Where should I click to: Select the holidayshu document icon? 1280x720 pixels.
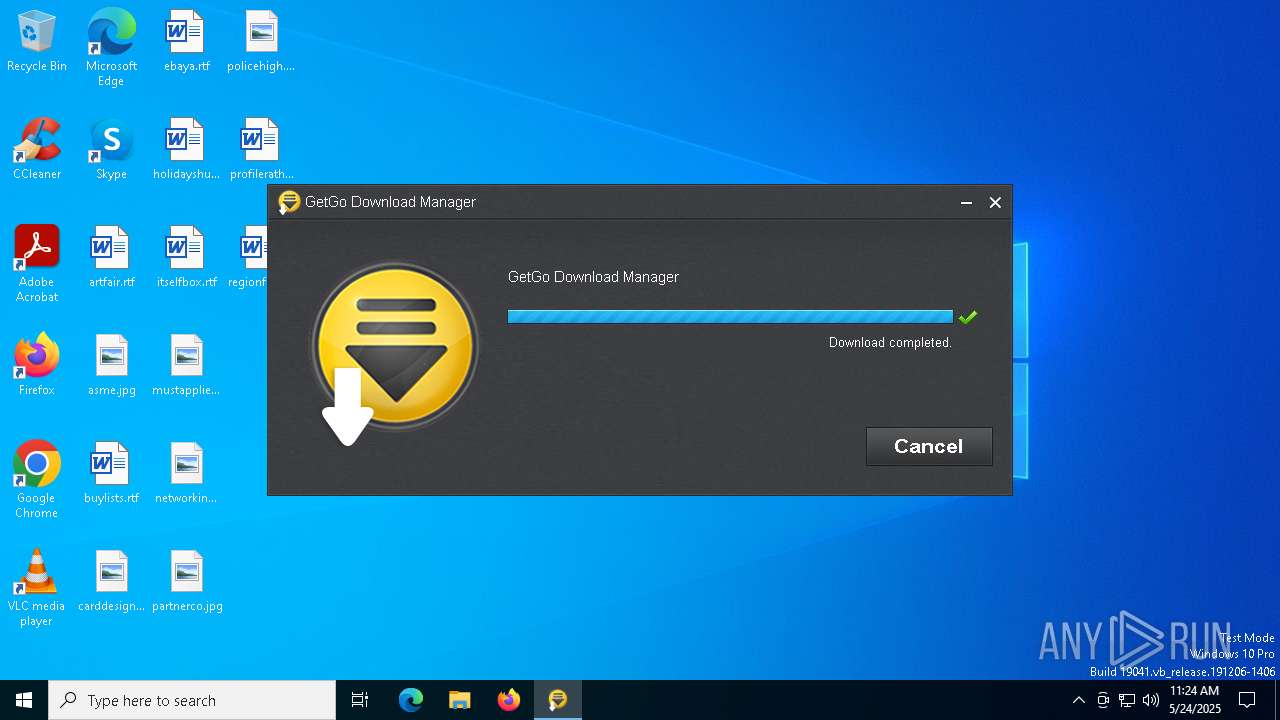(187, 150)
